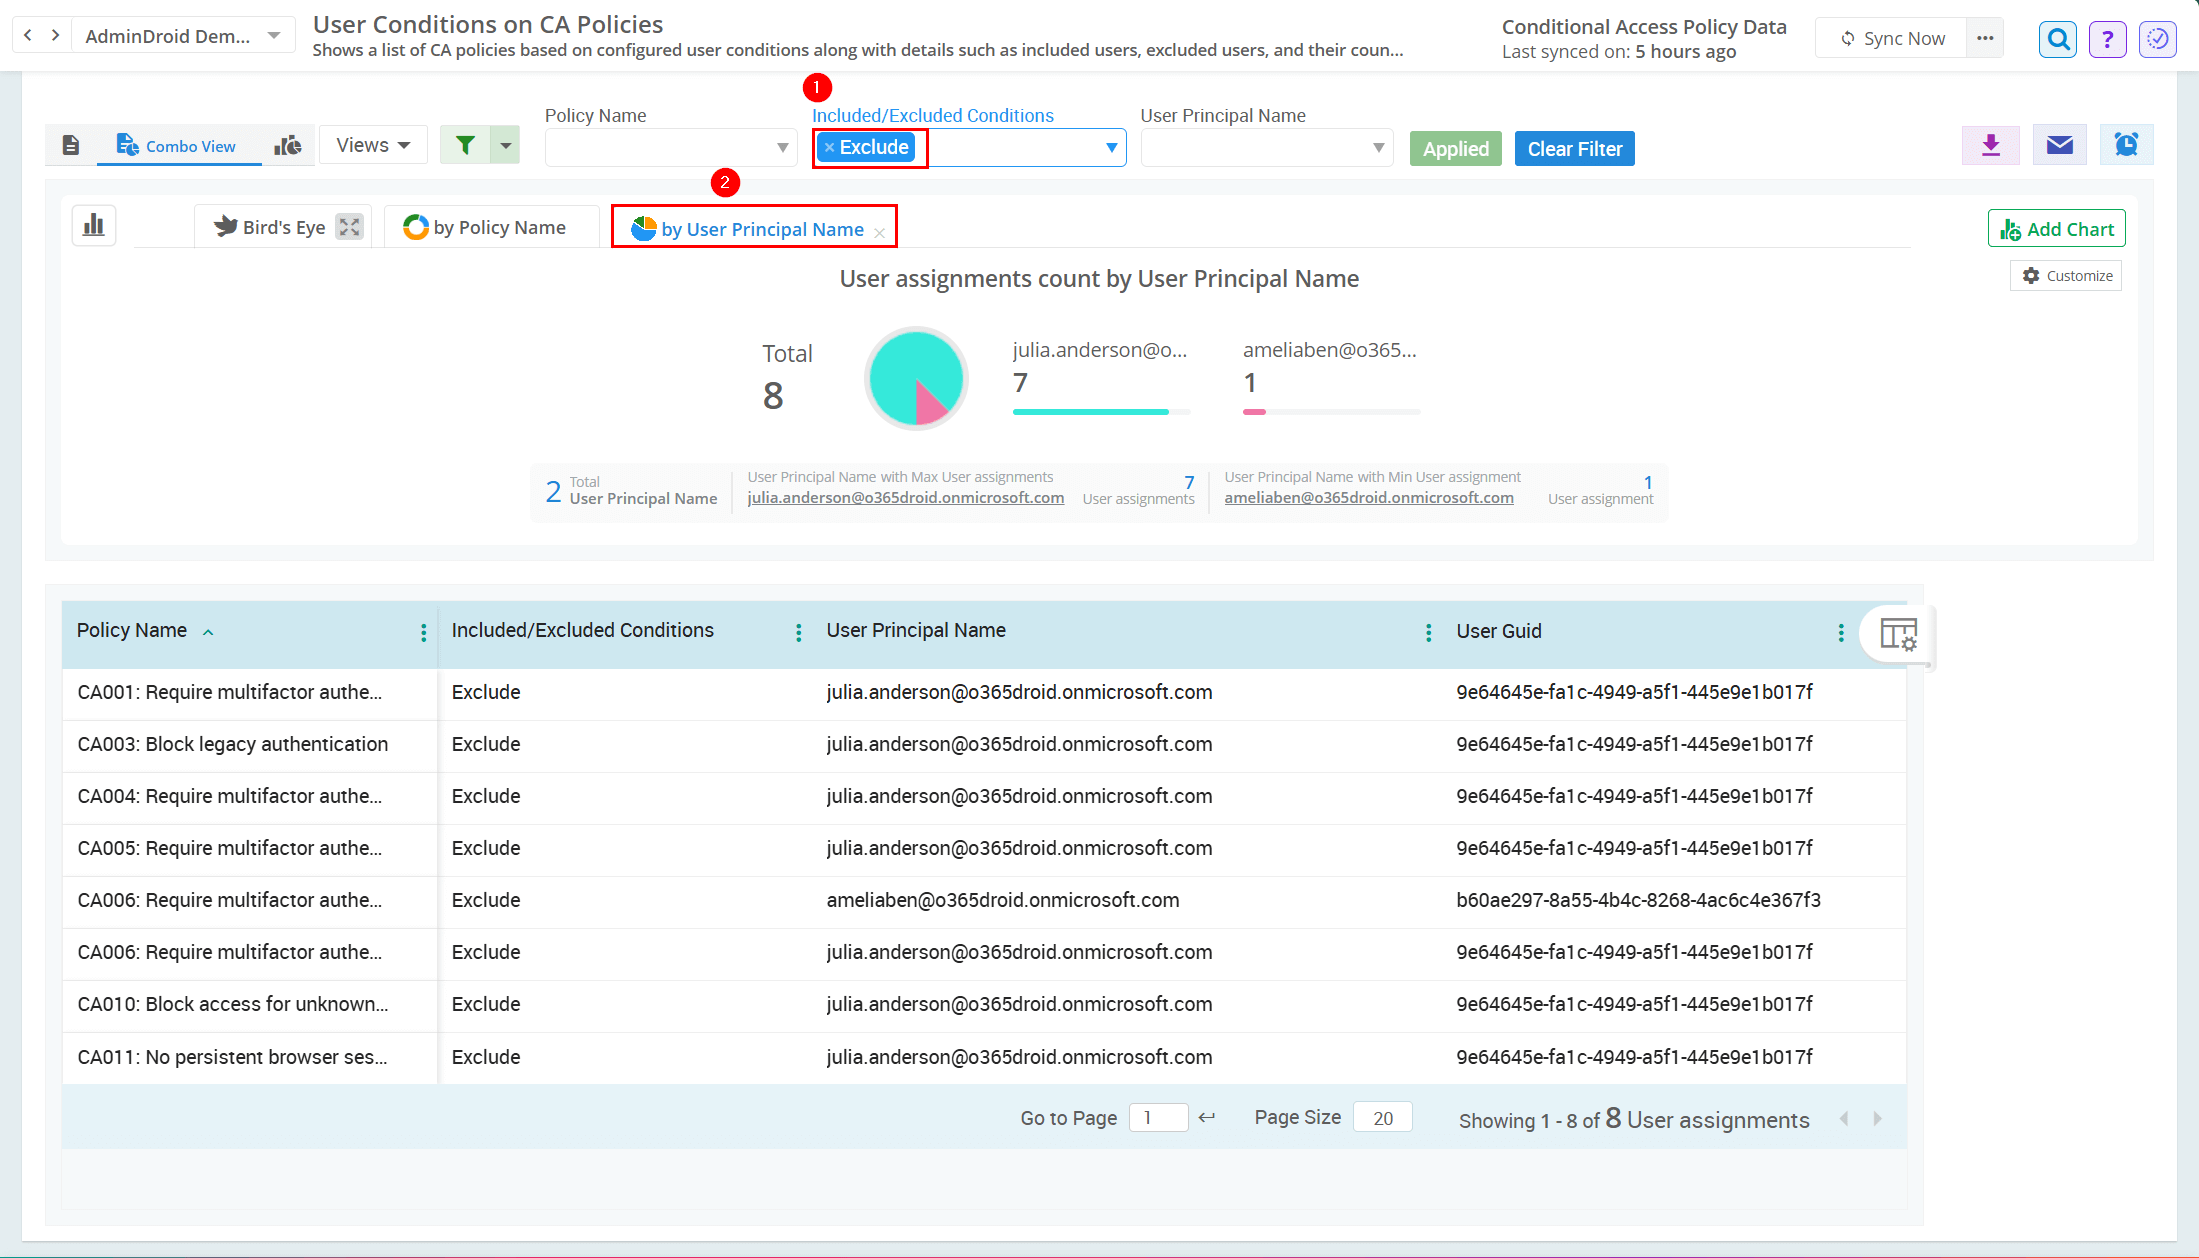Screen dimensions: 2199x1258
Task: Switch to the chart-only view icon
Action: pos(288,146)
